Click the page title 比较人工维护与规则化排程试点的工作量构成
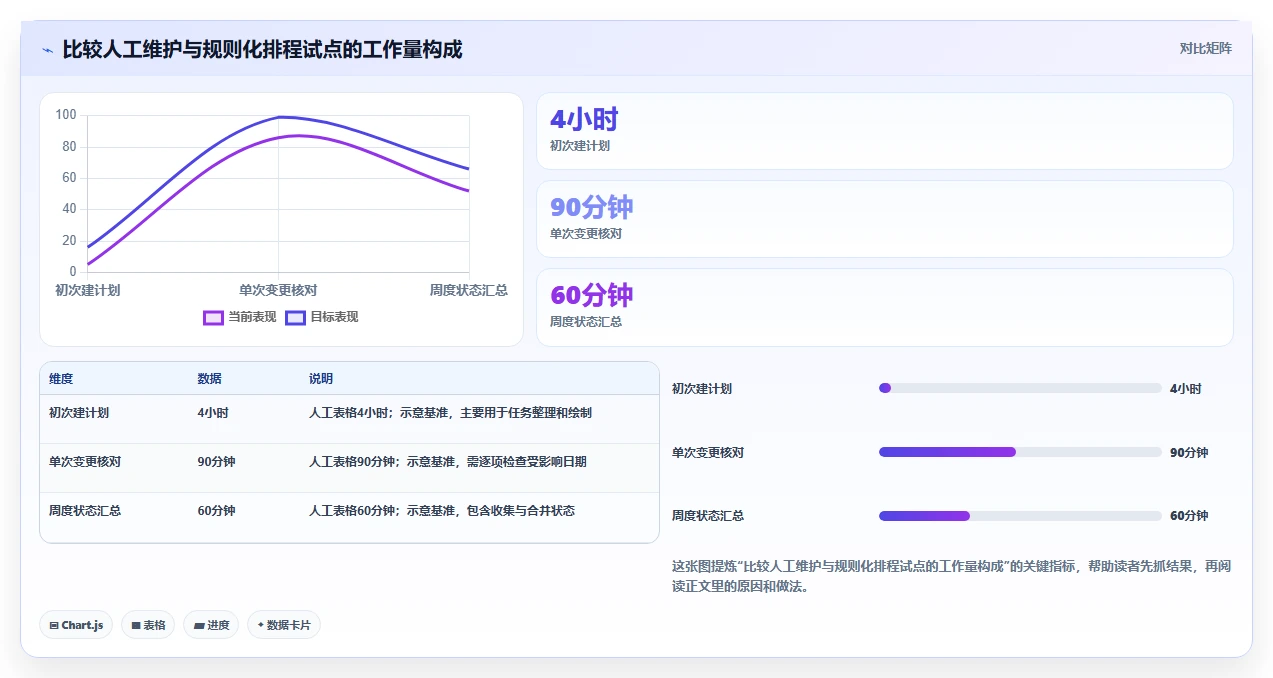 pyautogui.click(x=262, y=49)
